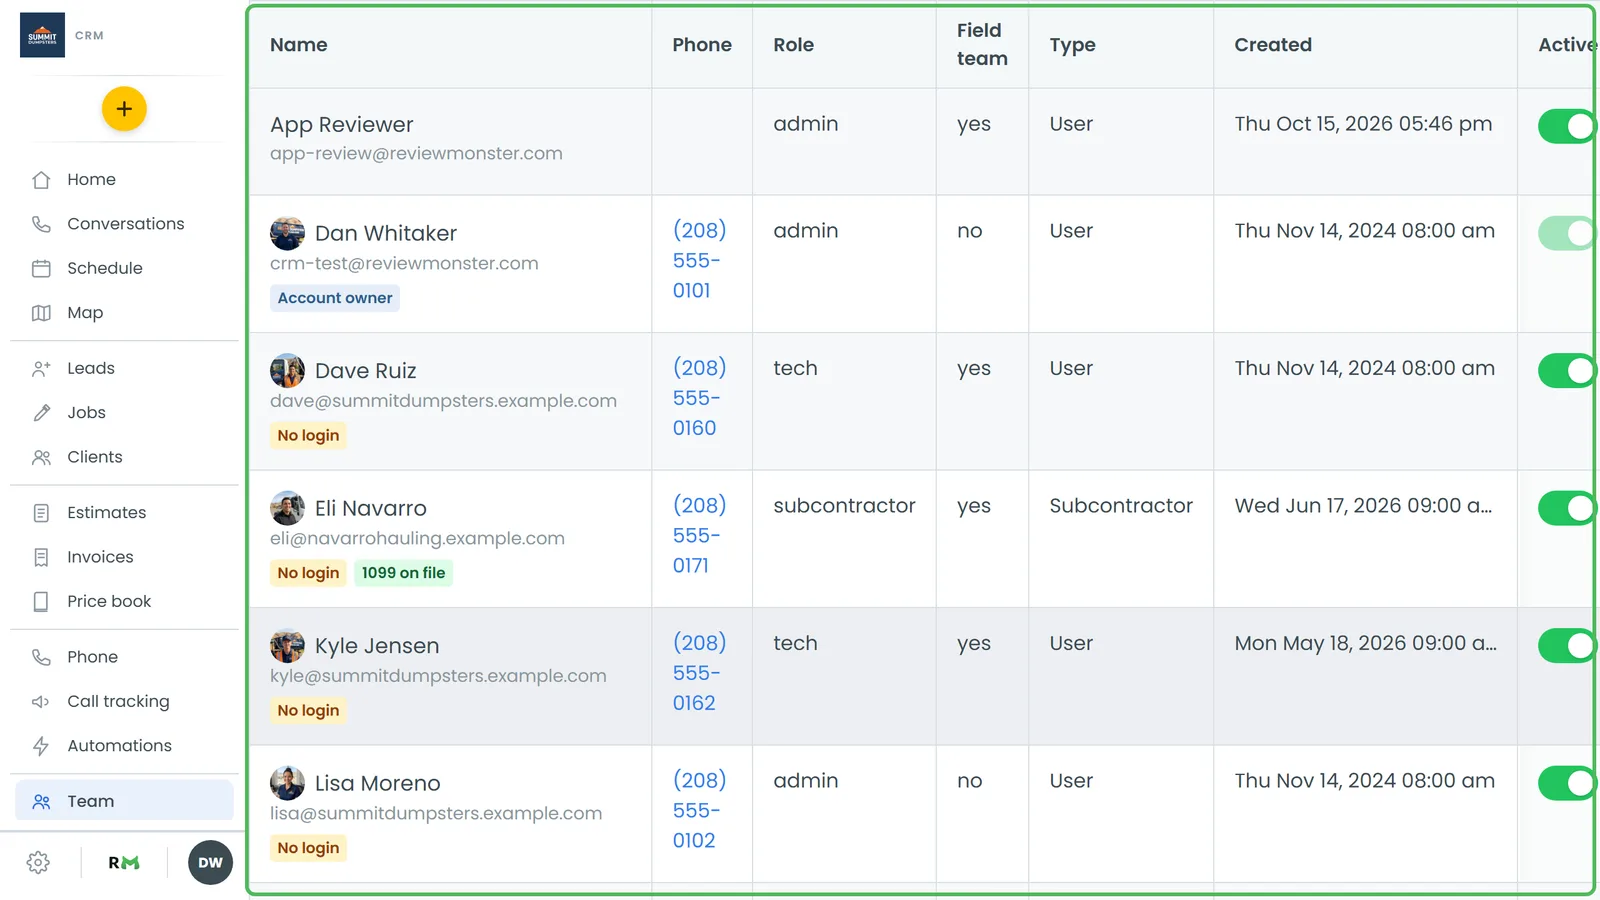Click the Field team column header

point(982,45)
